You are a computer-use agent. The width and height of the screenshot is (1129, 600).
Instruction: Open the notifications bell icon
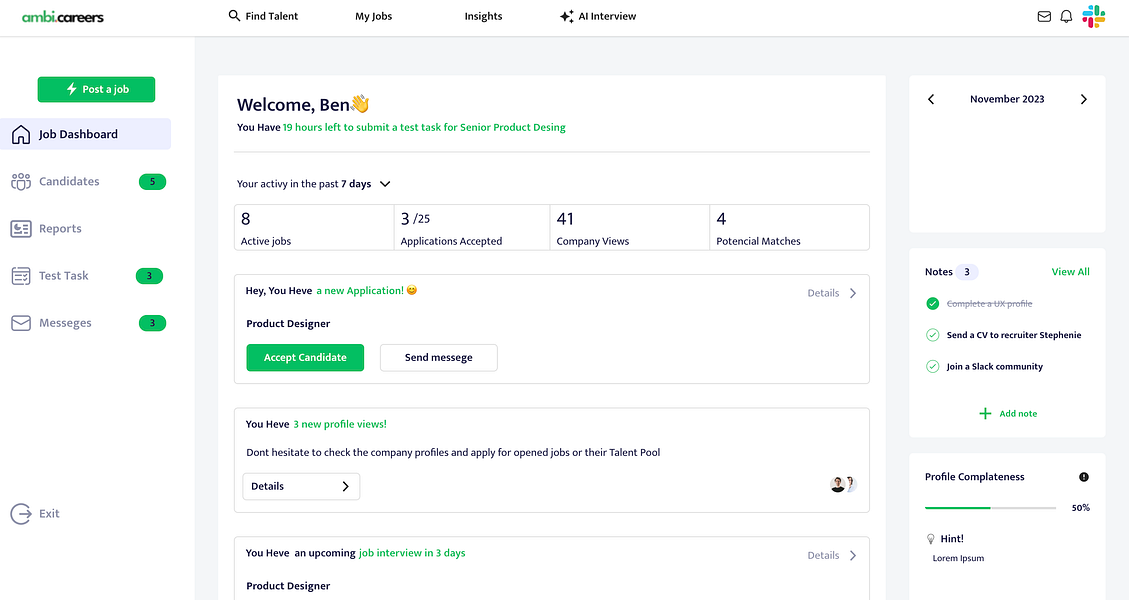coord(1066,17)
